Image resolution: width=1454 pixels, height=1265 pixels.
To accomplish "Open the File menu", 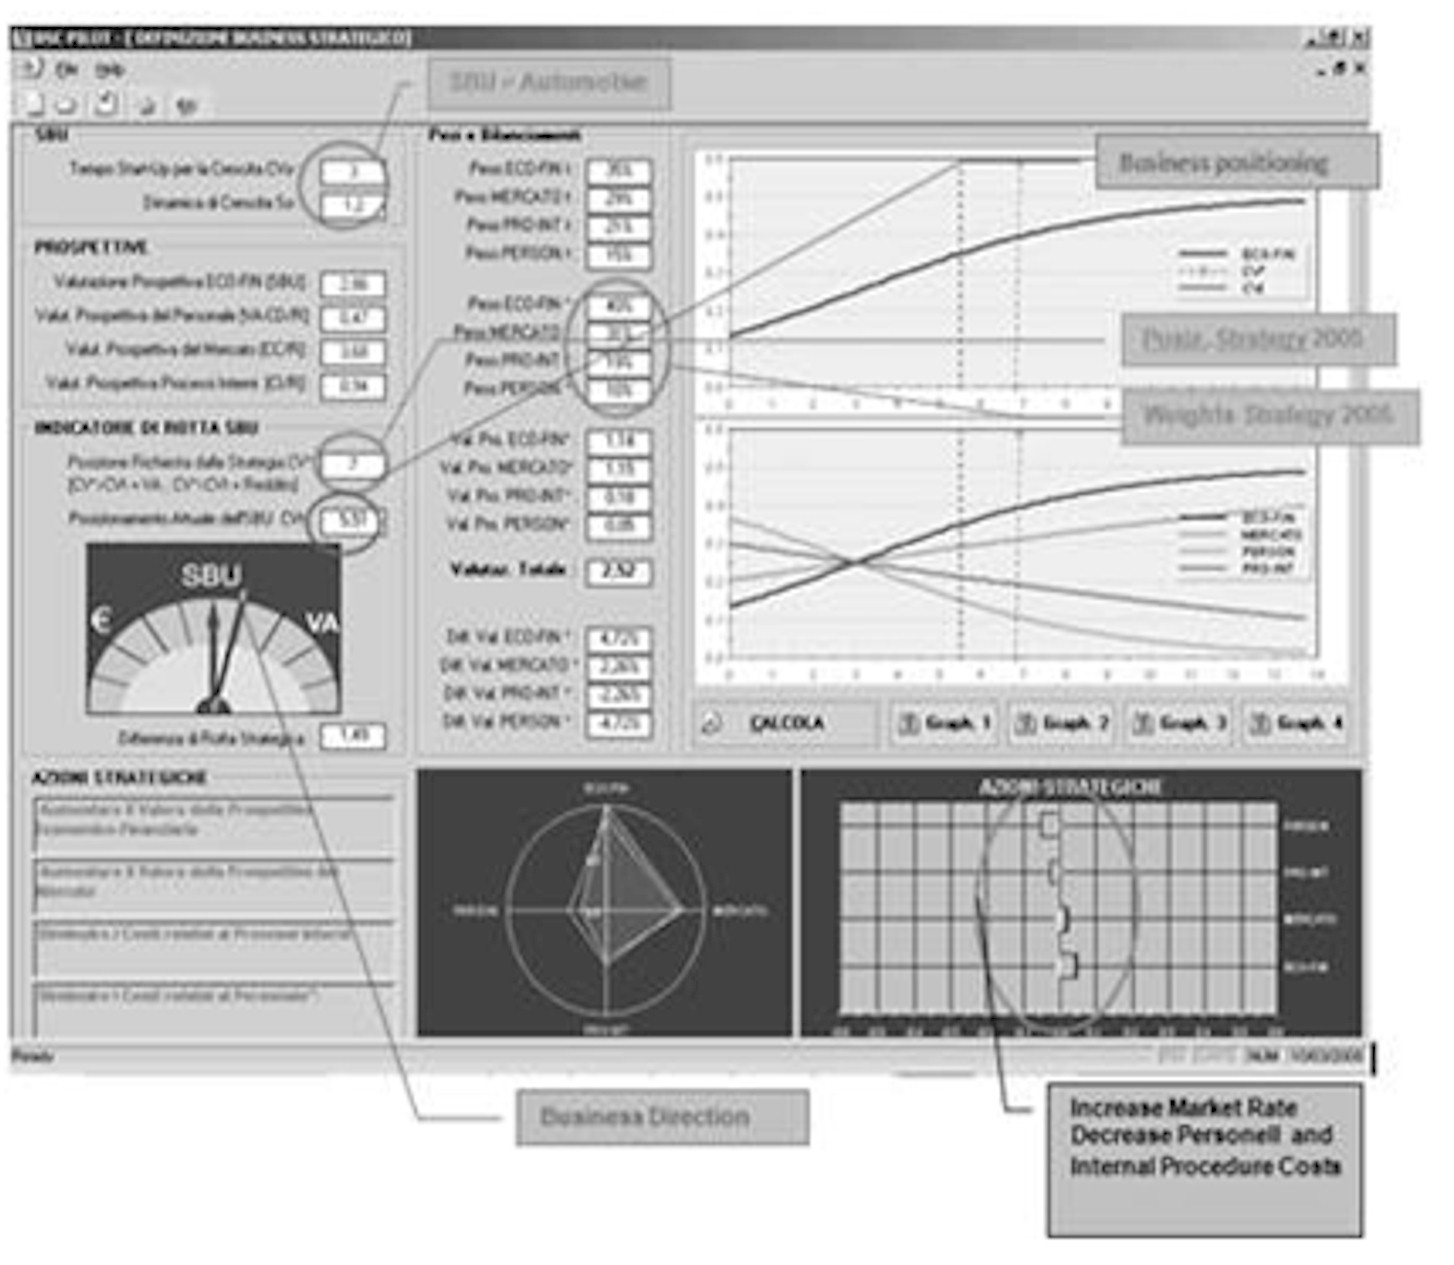I will (67, 70).
